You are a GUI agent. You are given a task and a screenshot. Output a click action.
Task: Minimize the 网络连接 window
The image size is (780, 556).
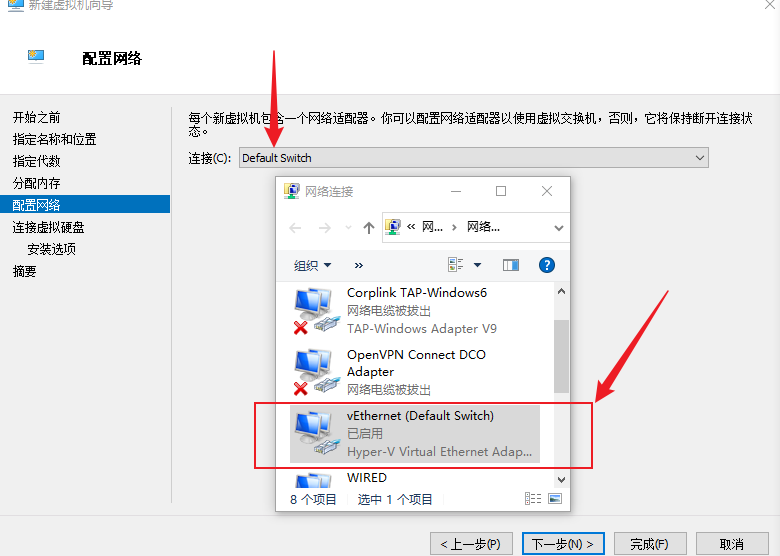(456, 191)
